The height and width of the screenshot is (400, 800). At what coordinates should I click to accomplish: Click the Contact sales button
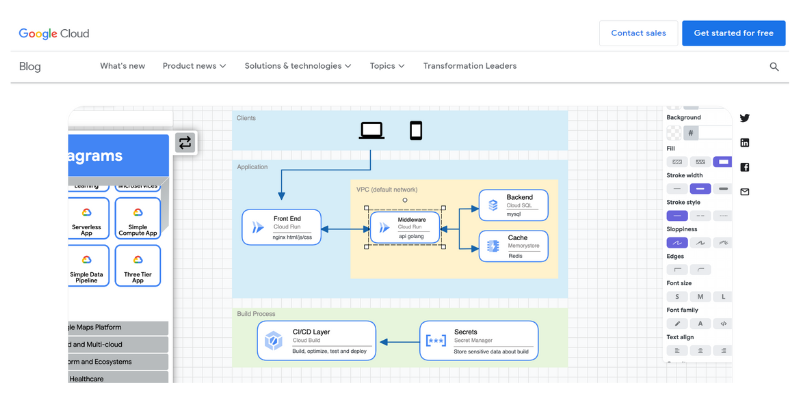(x=638, y=33)
